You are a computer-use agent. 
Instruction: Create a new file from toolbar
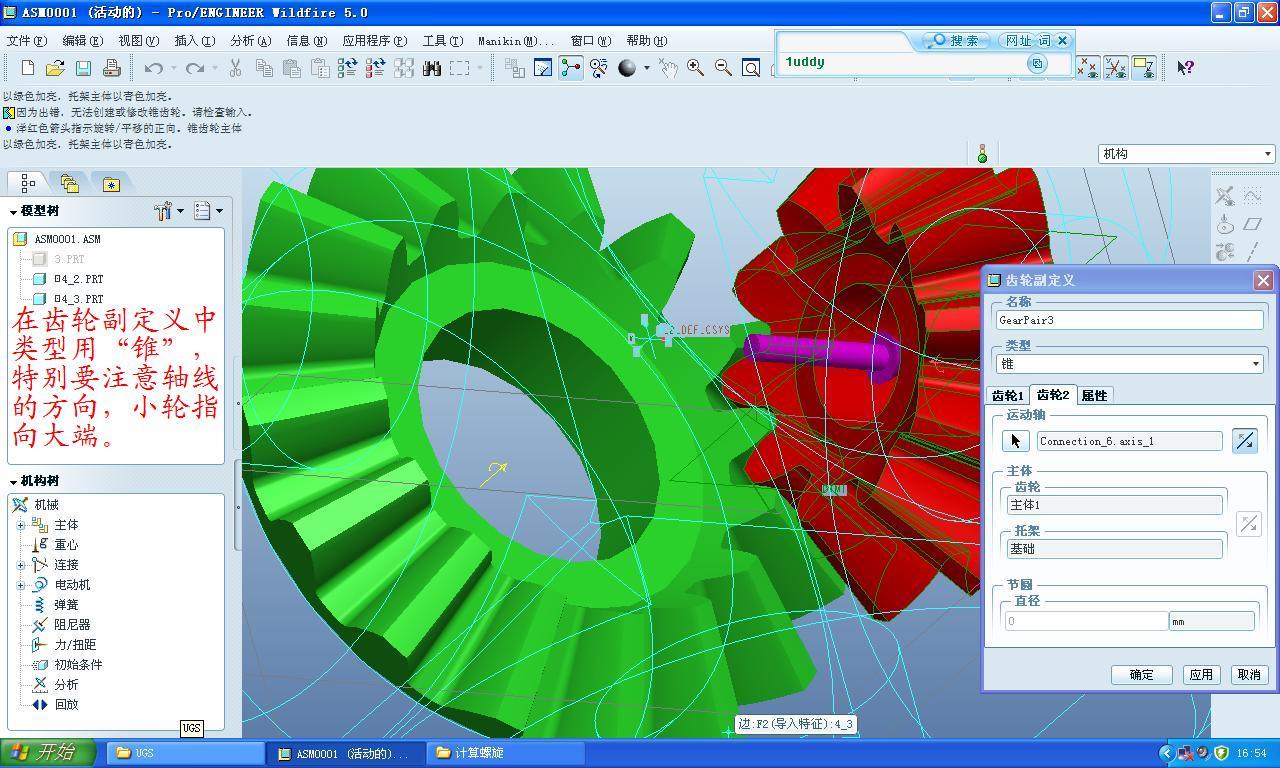pos(27,68)
